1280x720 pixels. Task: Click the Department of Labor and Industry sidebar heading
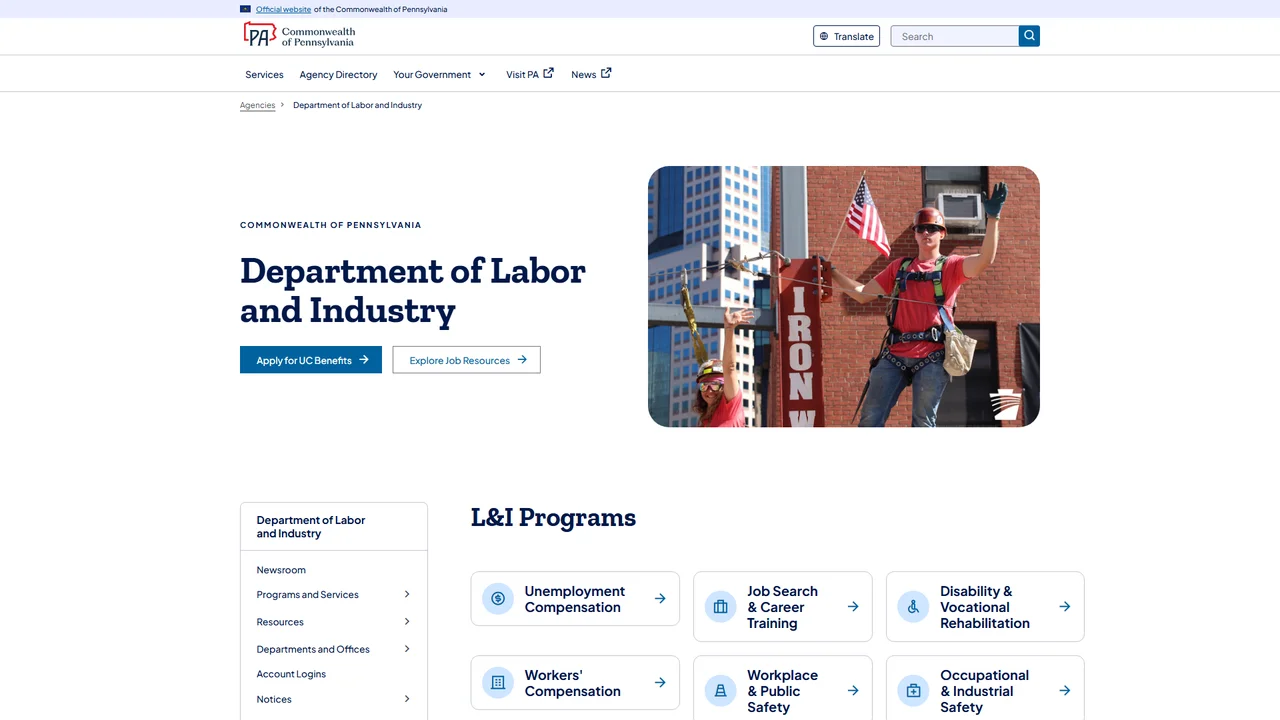click(x=311, y=527)
